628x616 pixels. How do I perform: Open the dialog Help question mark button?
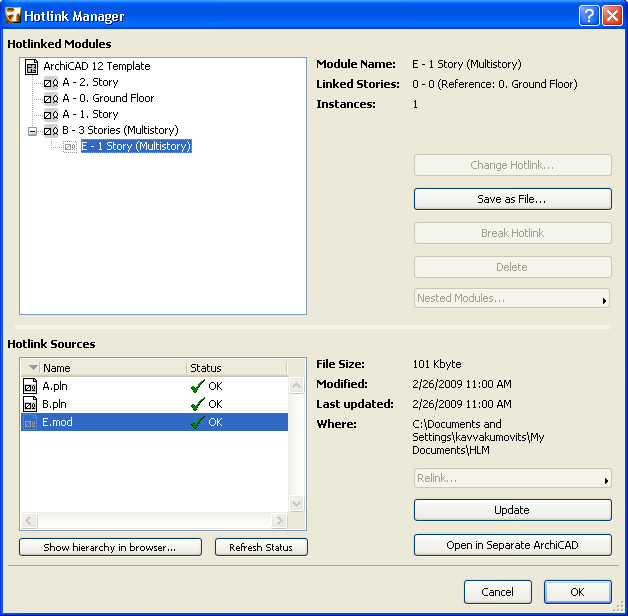pos(589,16)
